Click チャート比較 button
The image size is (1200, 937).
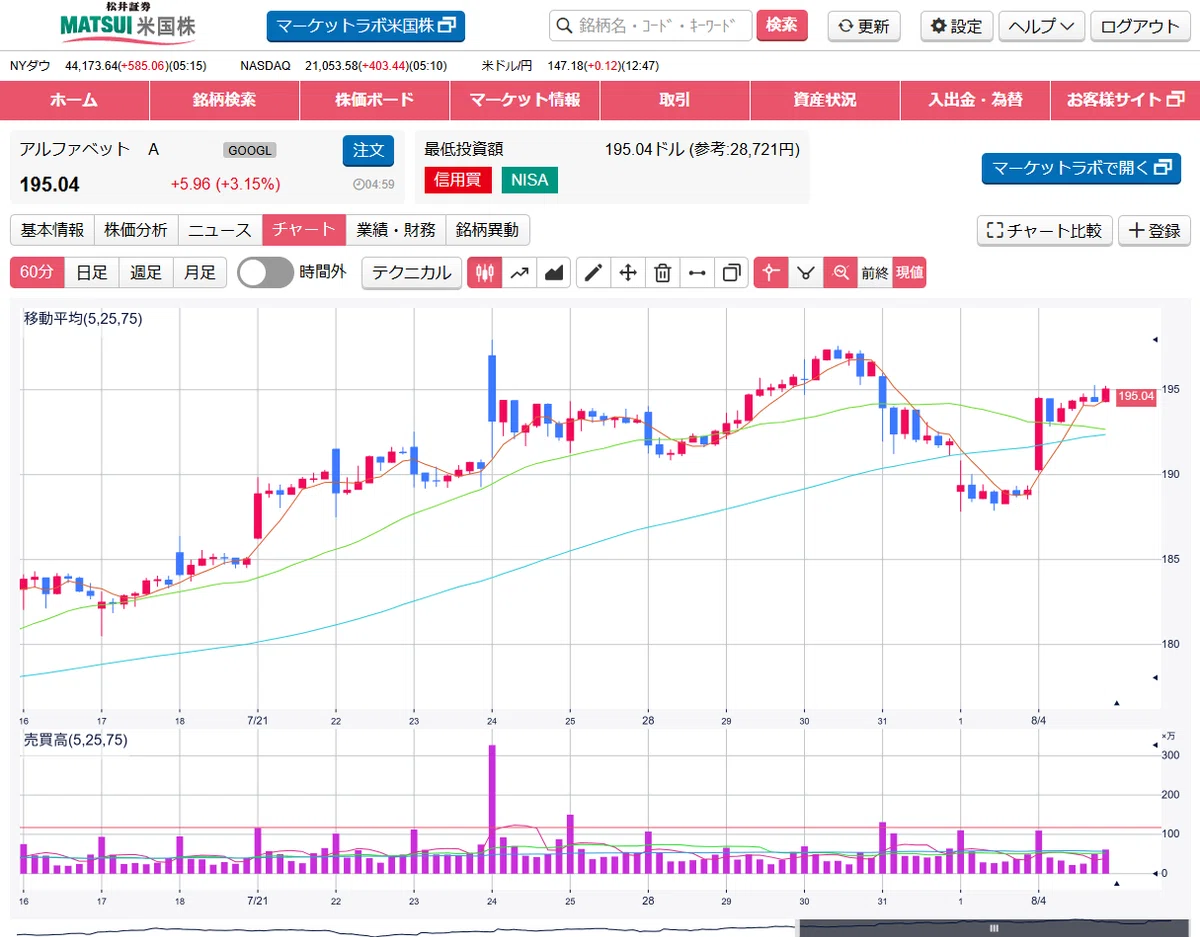pos(1044,230)
